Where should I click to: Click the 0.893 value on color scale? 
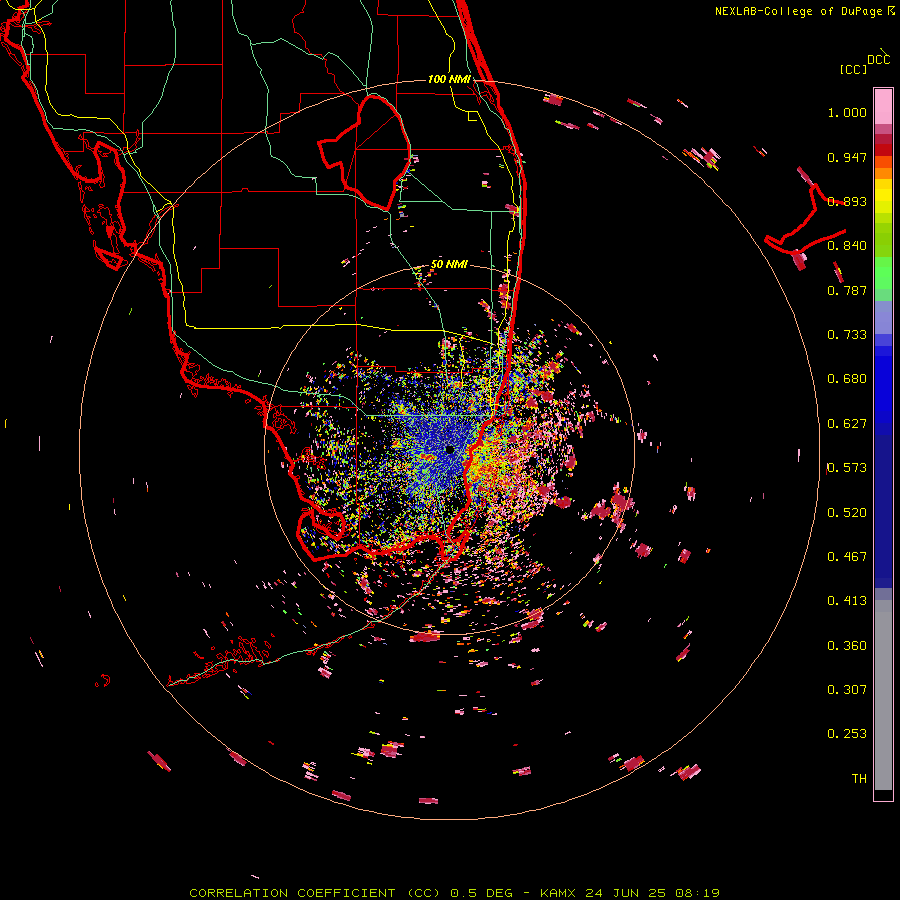tap(847, 201)
